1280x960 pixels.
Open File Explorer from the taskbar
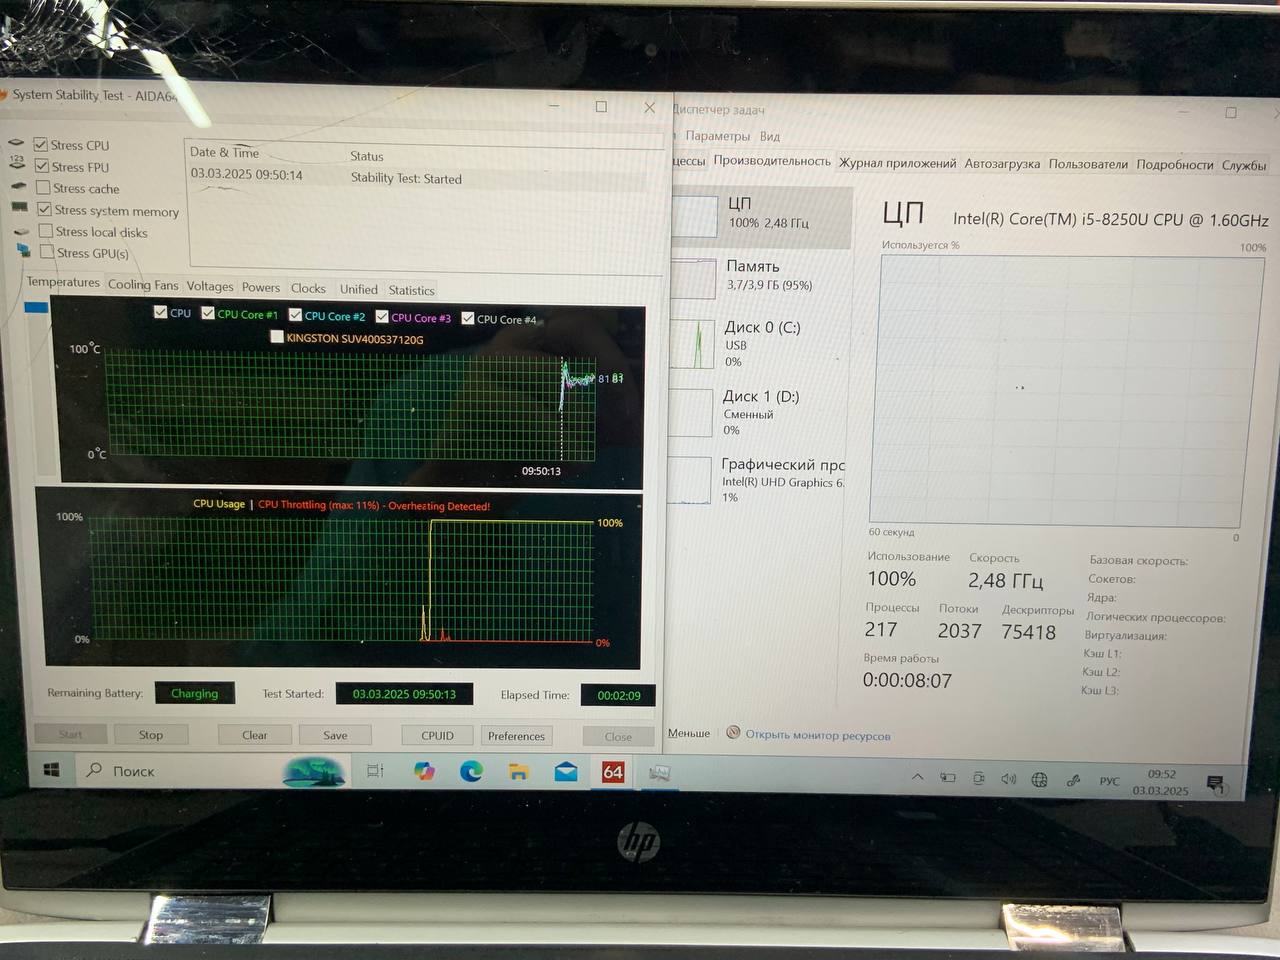[518, 772]
